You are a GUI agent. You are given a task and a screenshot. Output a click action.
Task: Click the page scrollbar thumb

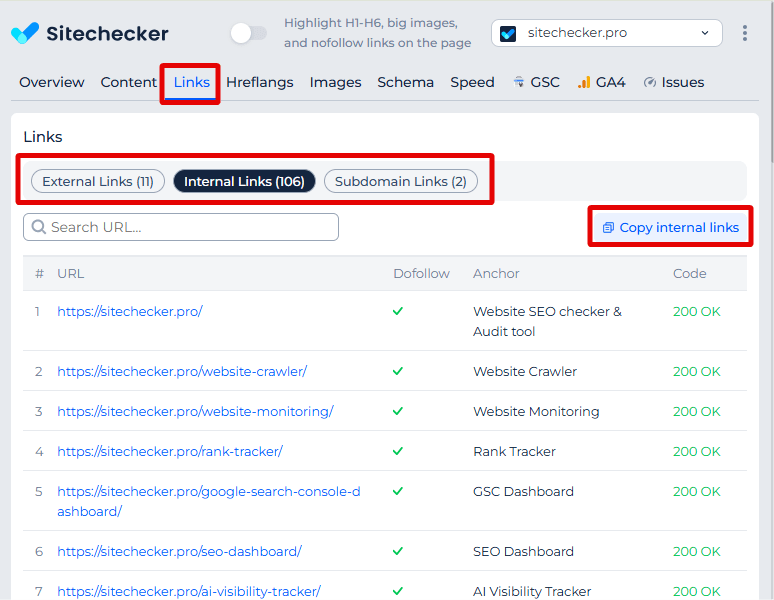772,84
